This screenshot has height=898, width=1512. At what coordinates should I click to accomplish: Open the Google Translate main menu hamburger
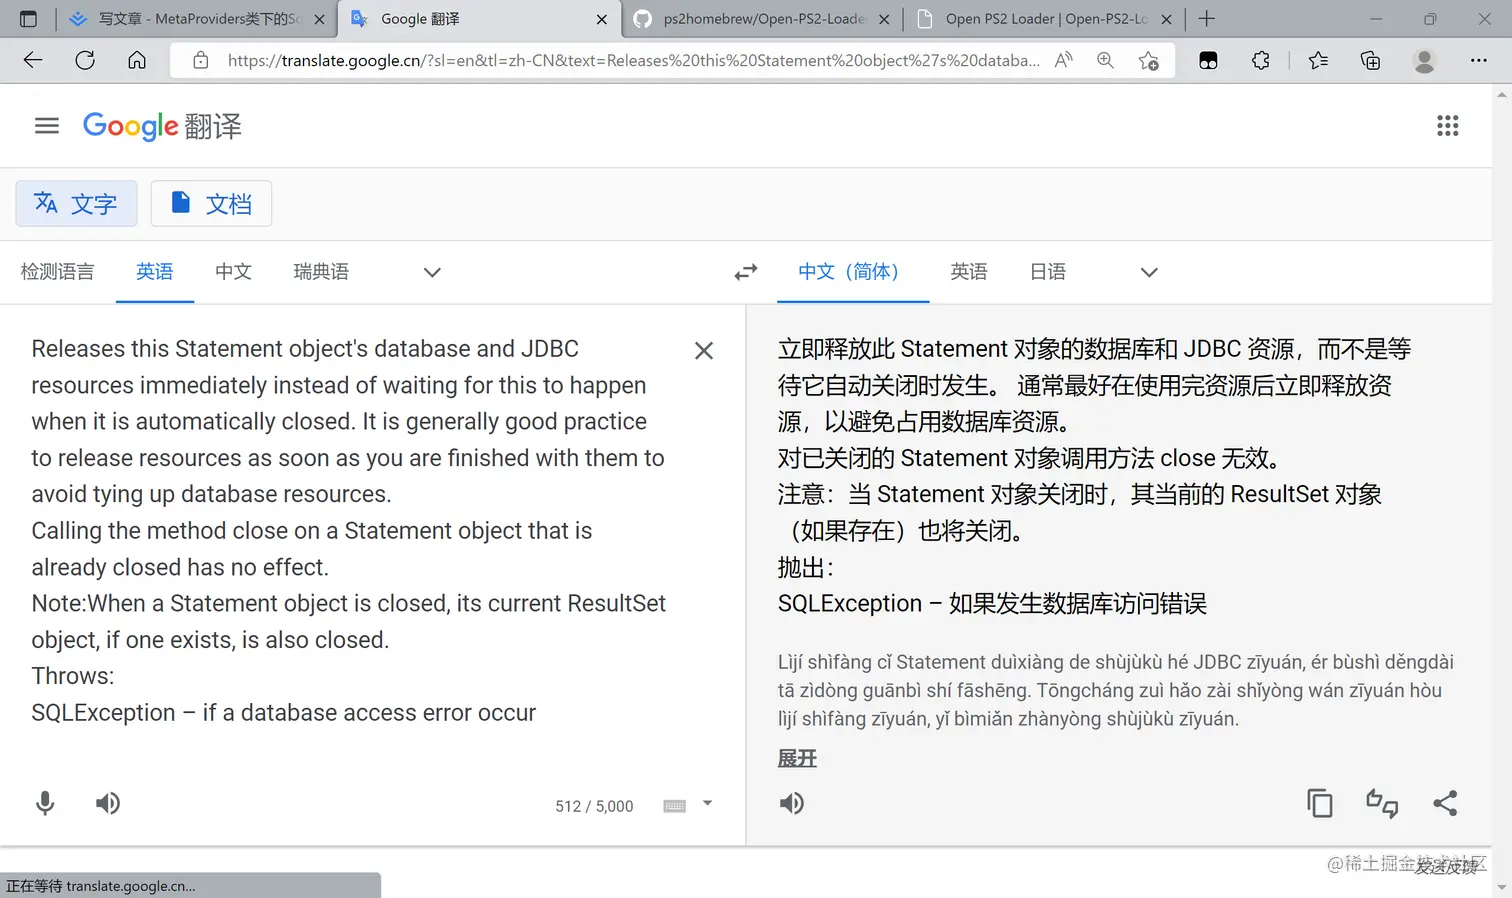47,125
